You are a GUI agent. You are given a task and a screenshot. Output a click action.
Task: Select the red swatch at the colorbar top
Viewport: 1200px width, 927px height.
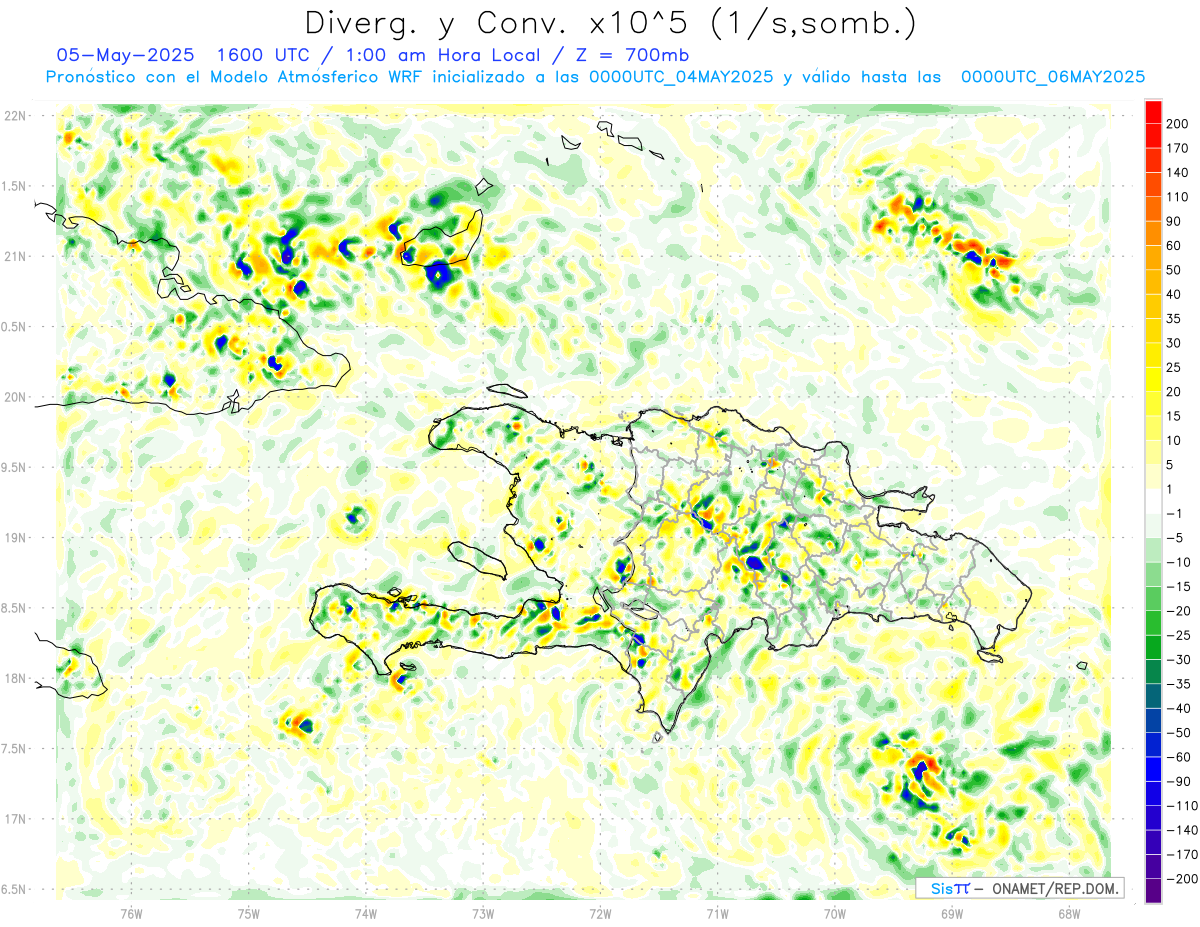pyautogui.click(x=1153, y=111)
